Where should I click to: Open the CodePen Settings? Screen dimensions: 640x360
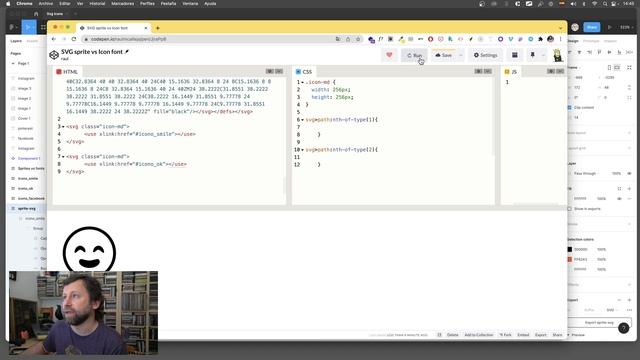click(x=485, y=55)
